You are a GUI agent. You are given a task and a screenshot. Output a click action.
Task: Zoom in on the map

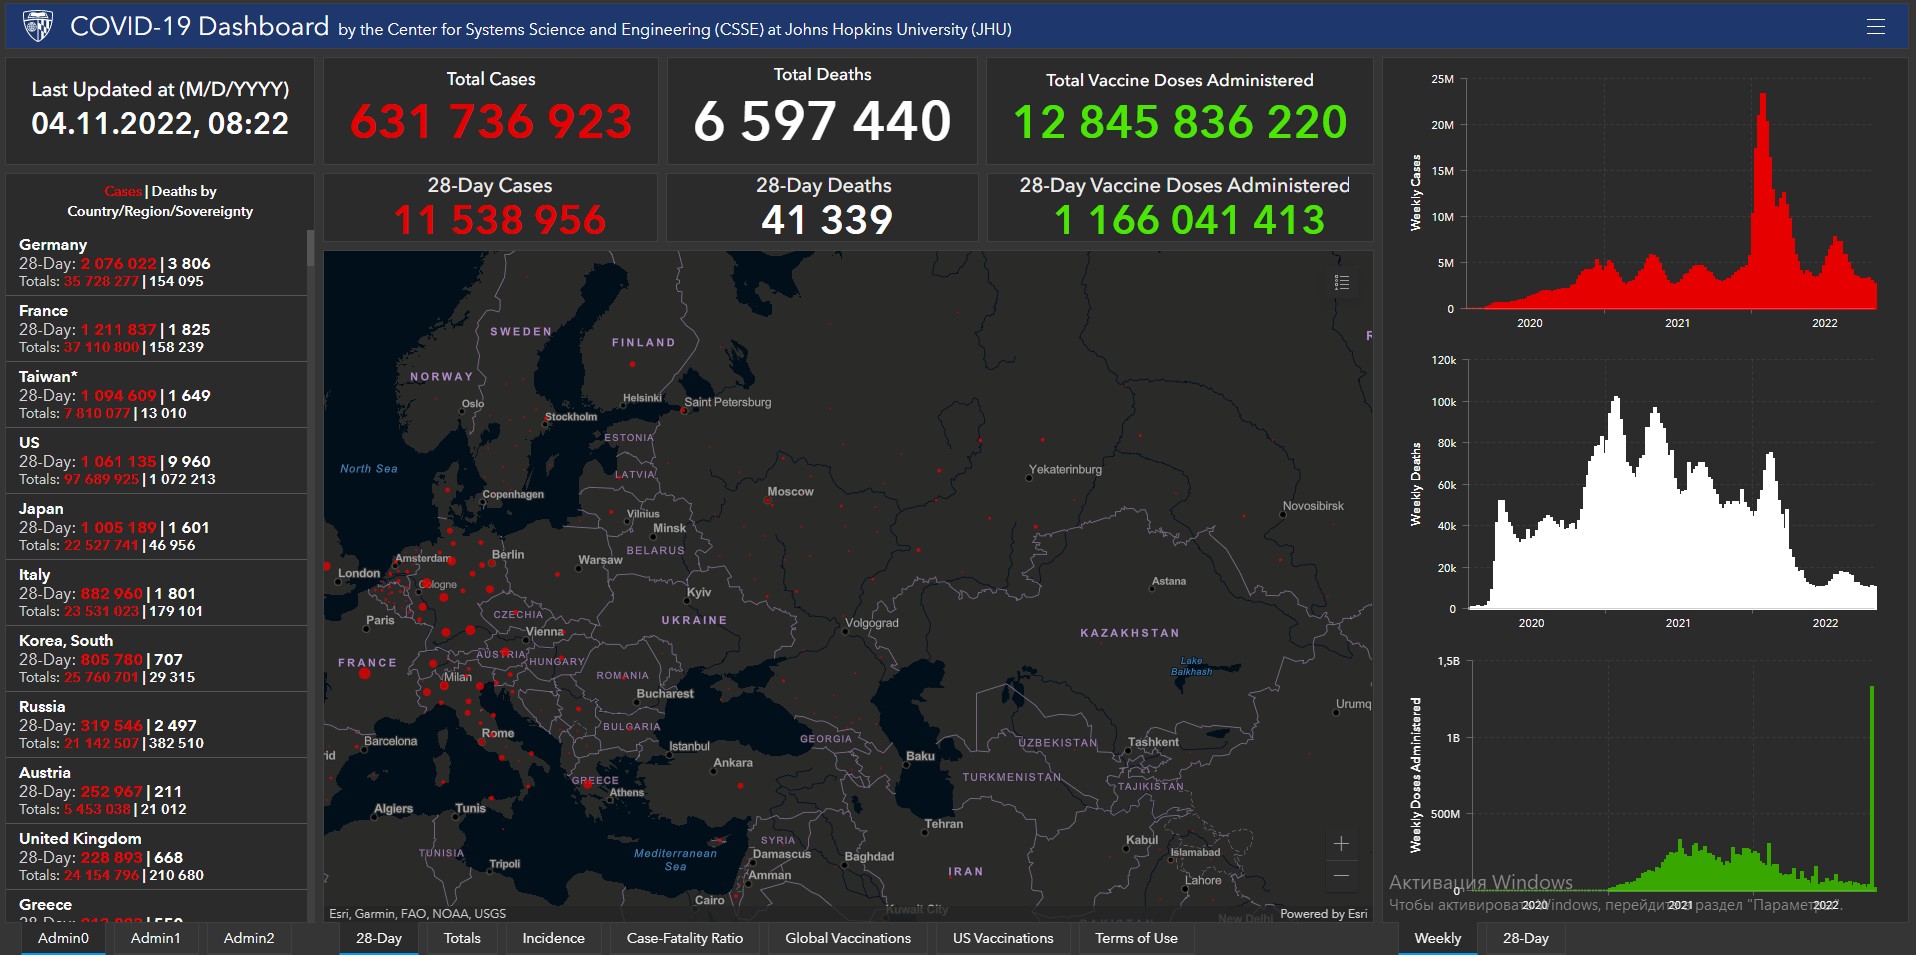point(1341,844)
